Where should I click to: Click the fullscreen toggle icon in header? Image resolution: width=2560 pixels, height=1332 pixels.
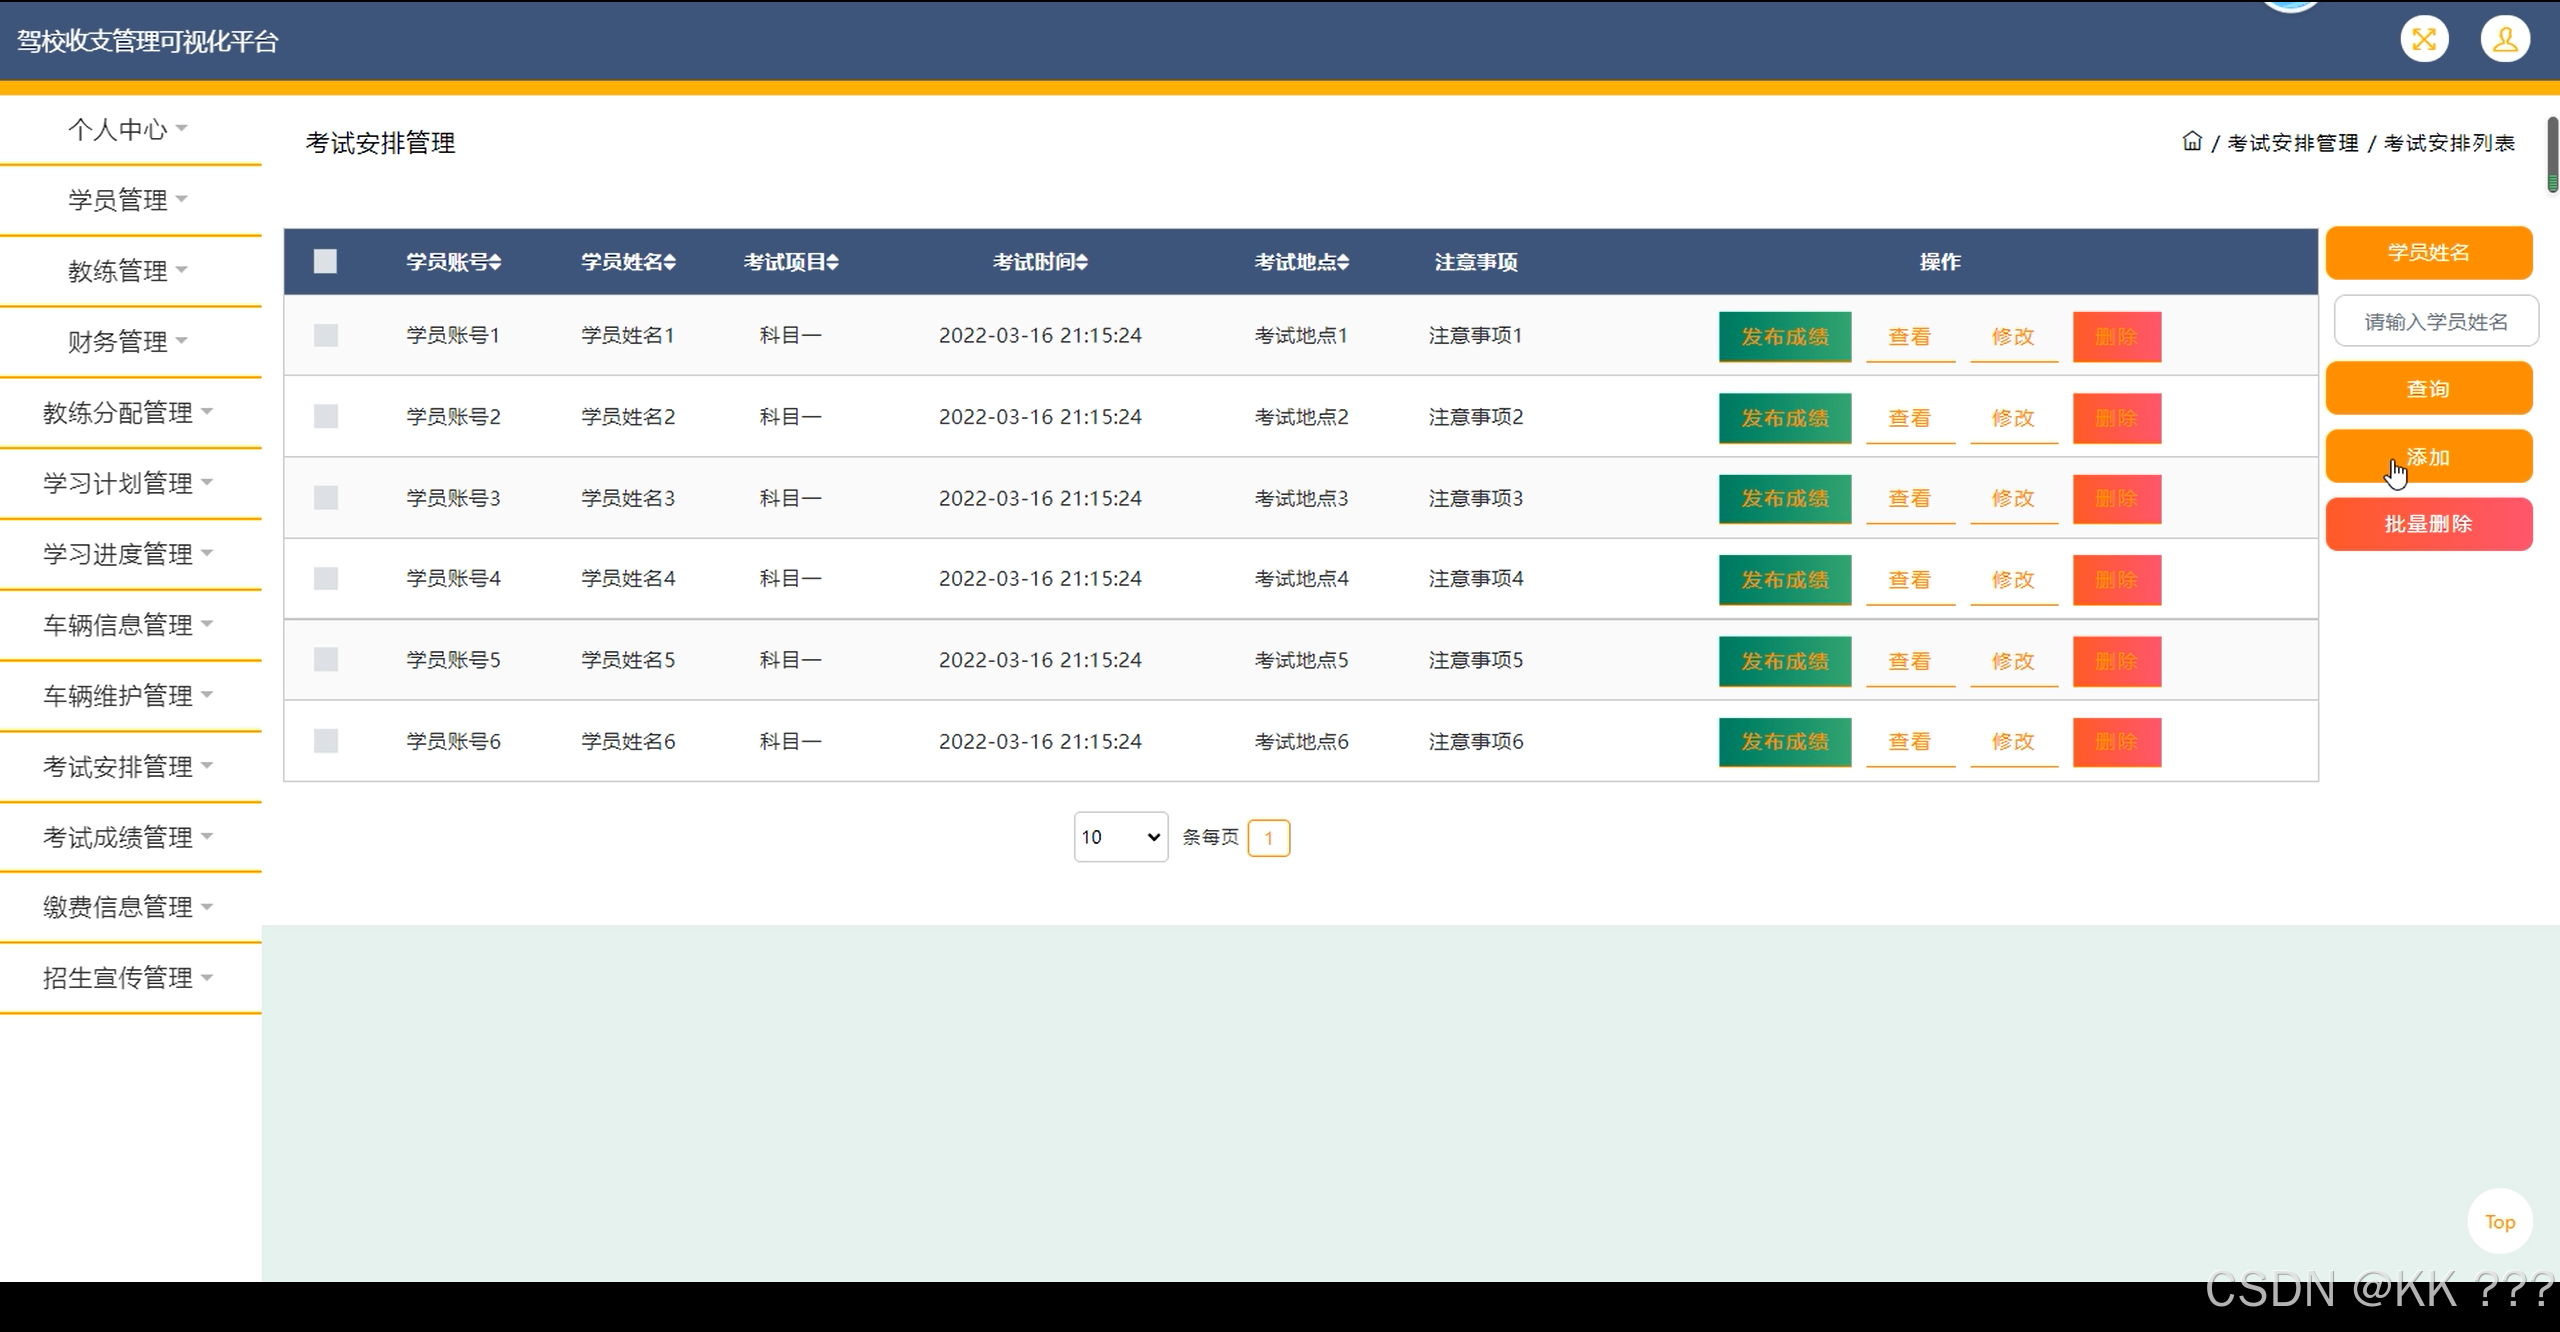point(2424,40)
